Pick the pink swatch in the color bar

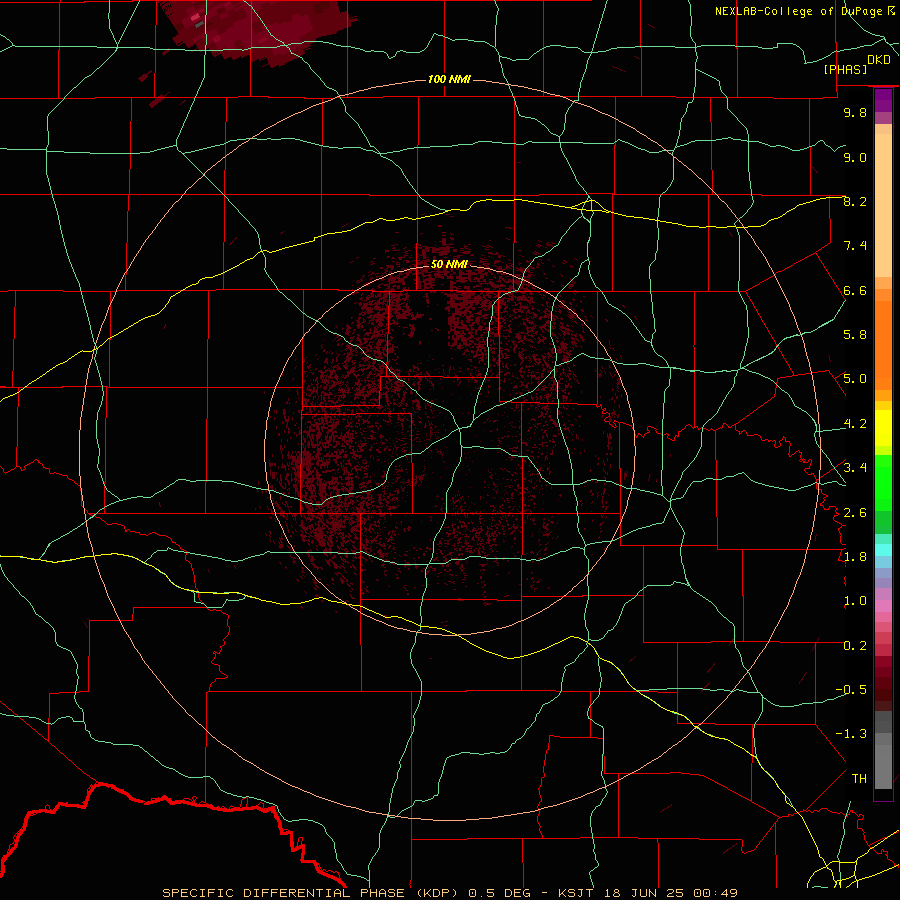(883, 606)
